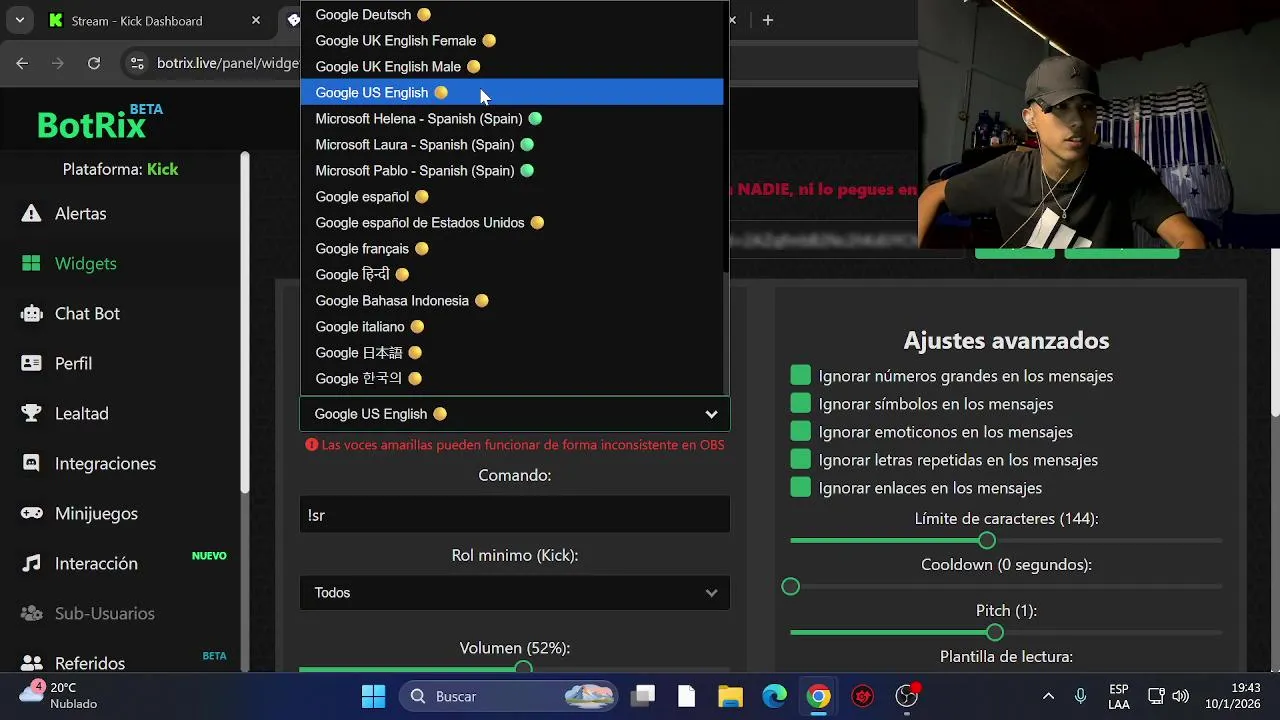Select Microsoft Laura Spanish voice
The height and width of the screenshot is (720, 1280).
coord(511,145)
